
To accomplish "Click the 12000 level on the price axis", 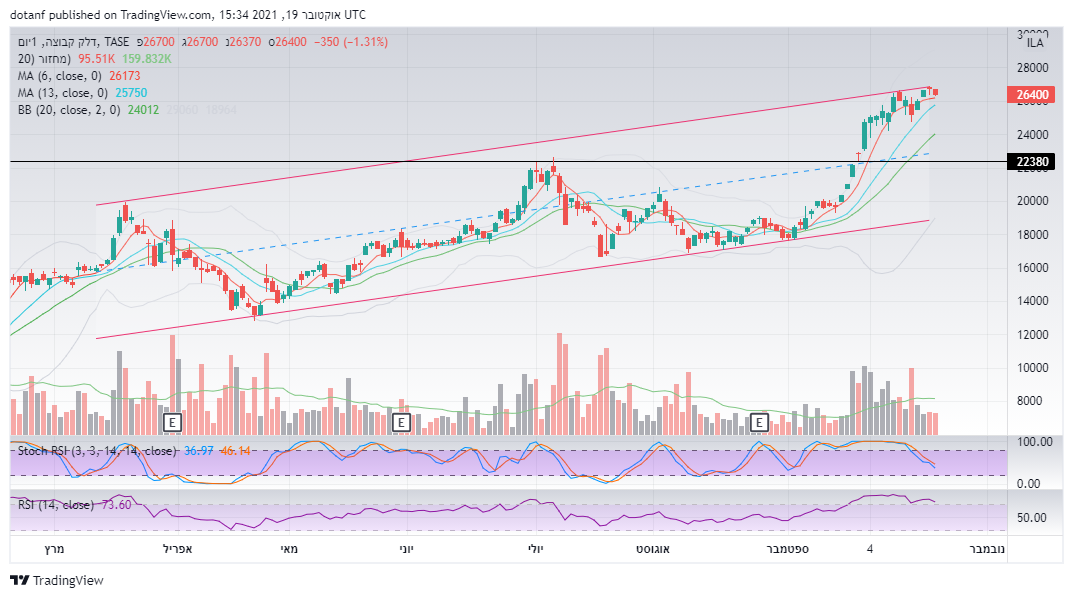I will click(1032, 335).
